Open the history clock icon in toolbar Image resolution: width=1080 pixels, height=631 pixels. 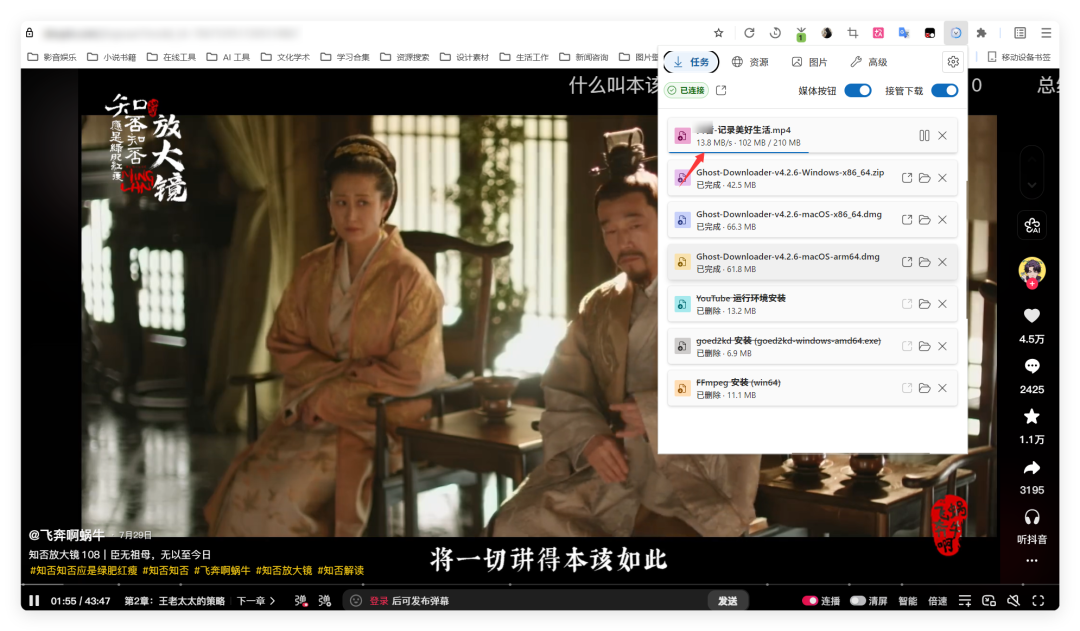pyautogui.click(x=776, y=33)
